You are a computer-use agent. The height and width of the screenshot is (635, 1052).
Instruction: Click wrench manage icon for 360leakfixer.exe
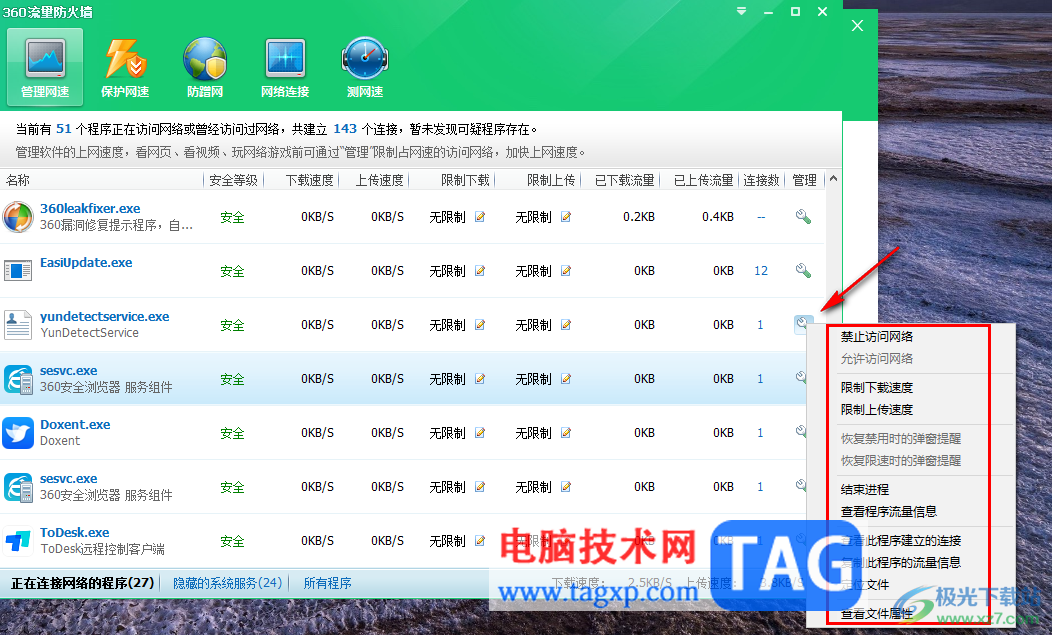tap(803, 217)
